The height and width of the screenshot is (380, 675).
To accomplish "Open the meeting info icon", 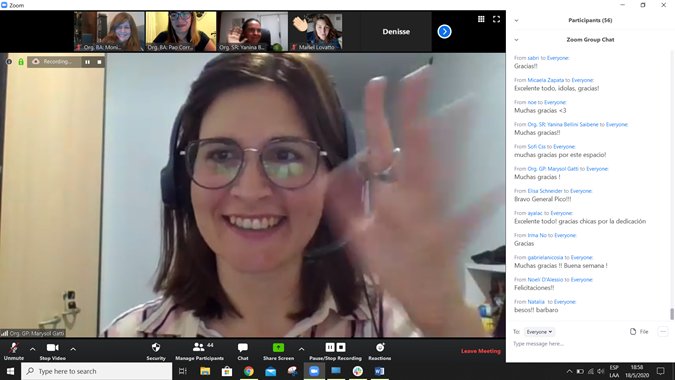I will (9, 62).
